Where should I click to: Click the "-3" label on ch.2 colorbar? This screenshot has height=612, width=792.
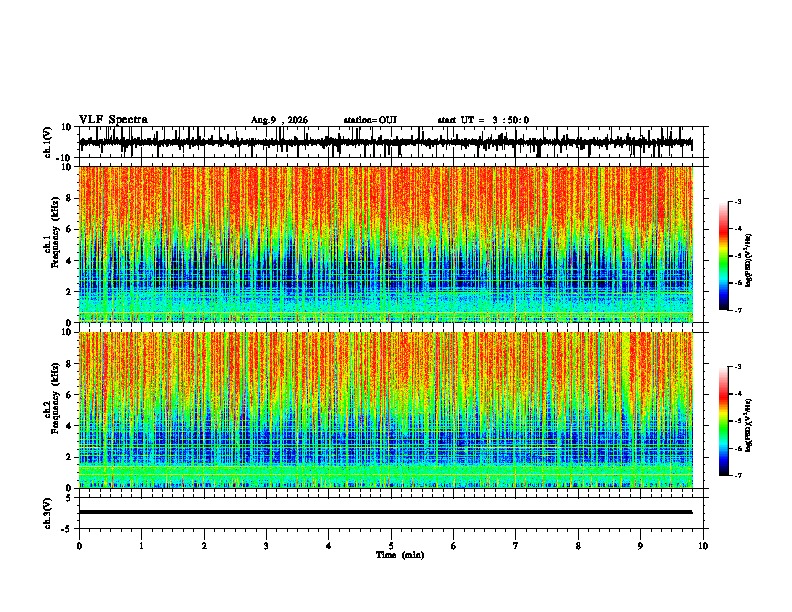click(737, 367)
